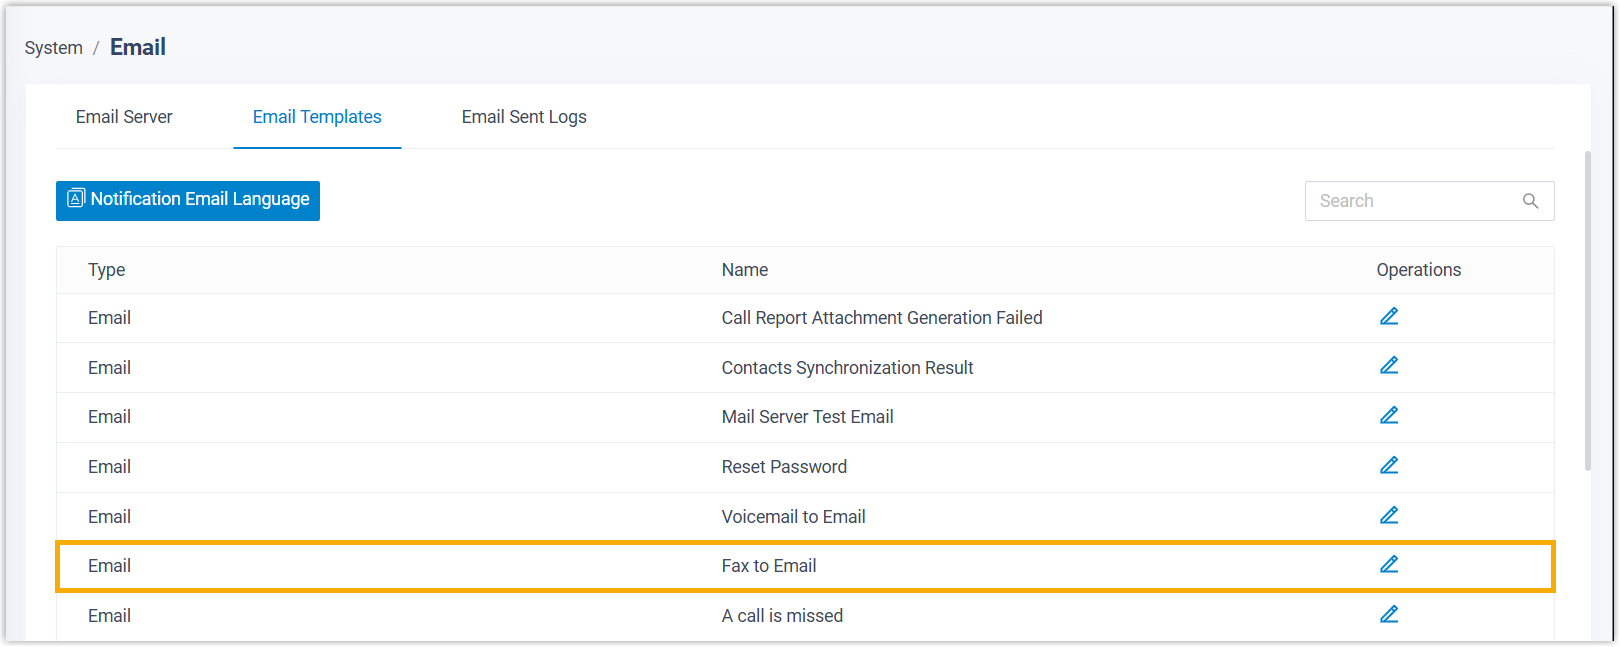Edit the A call is missed template

click(1389, 615)
